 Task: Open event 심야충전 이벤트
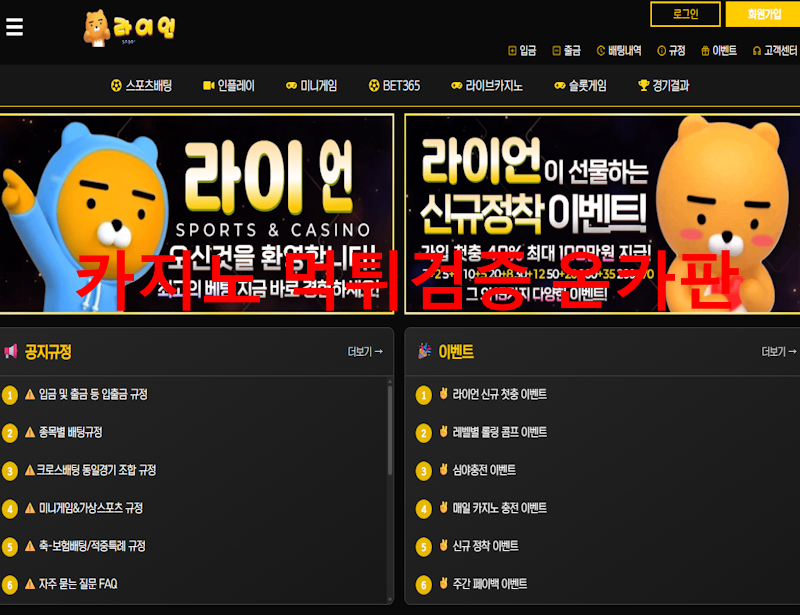click(x=484, y=470)
